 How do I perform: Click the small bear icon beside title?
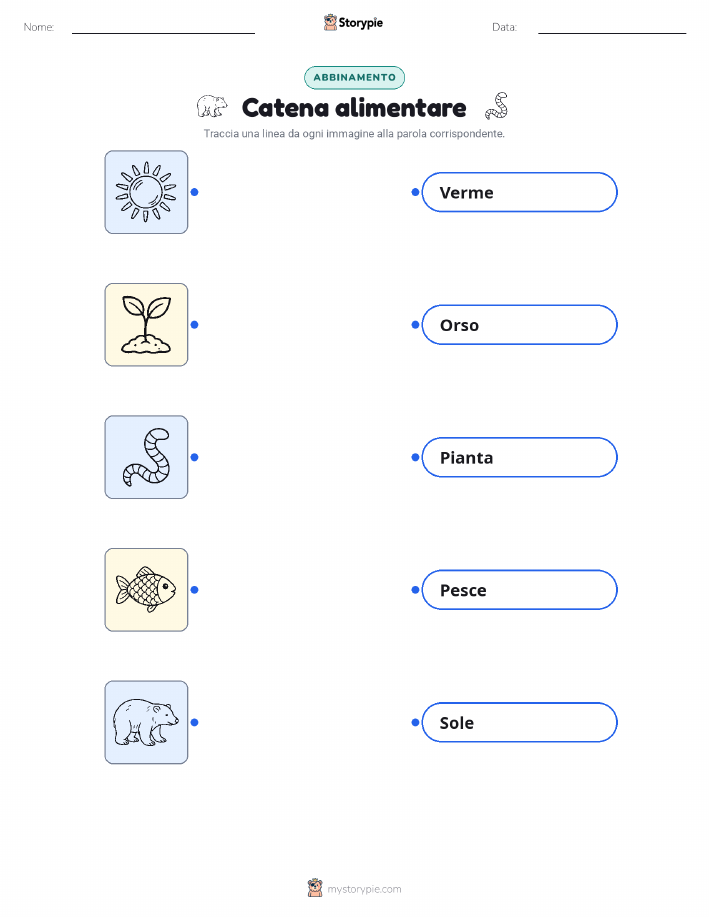tap(211, 106)
